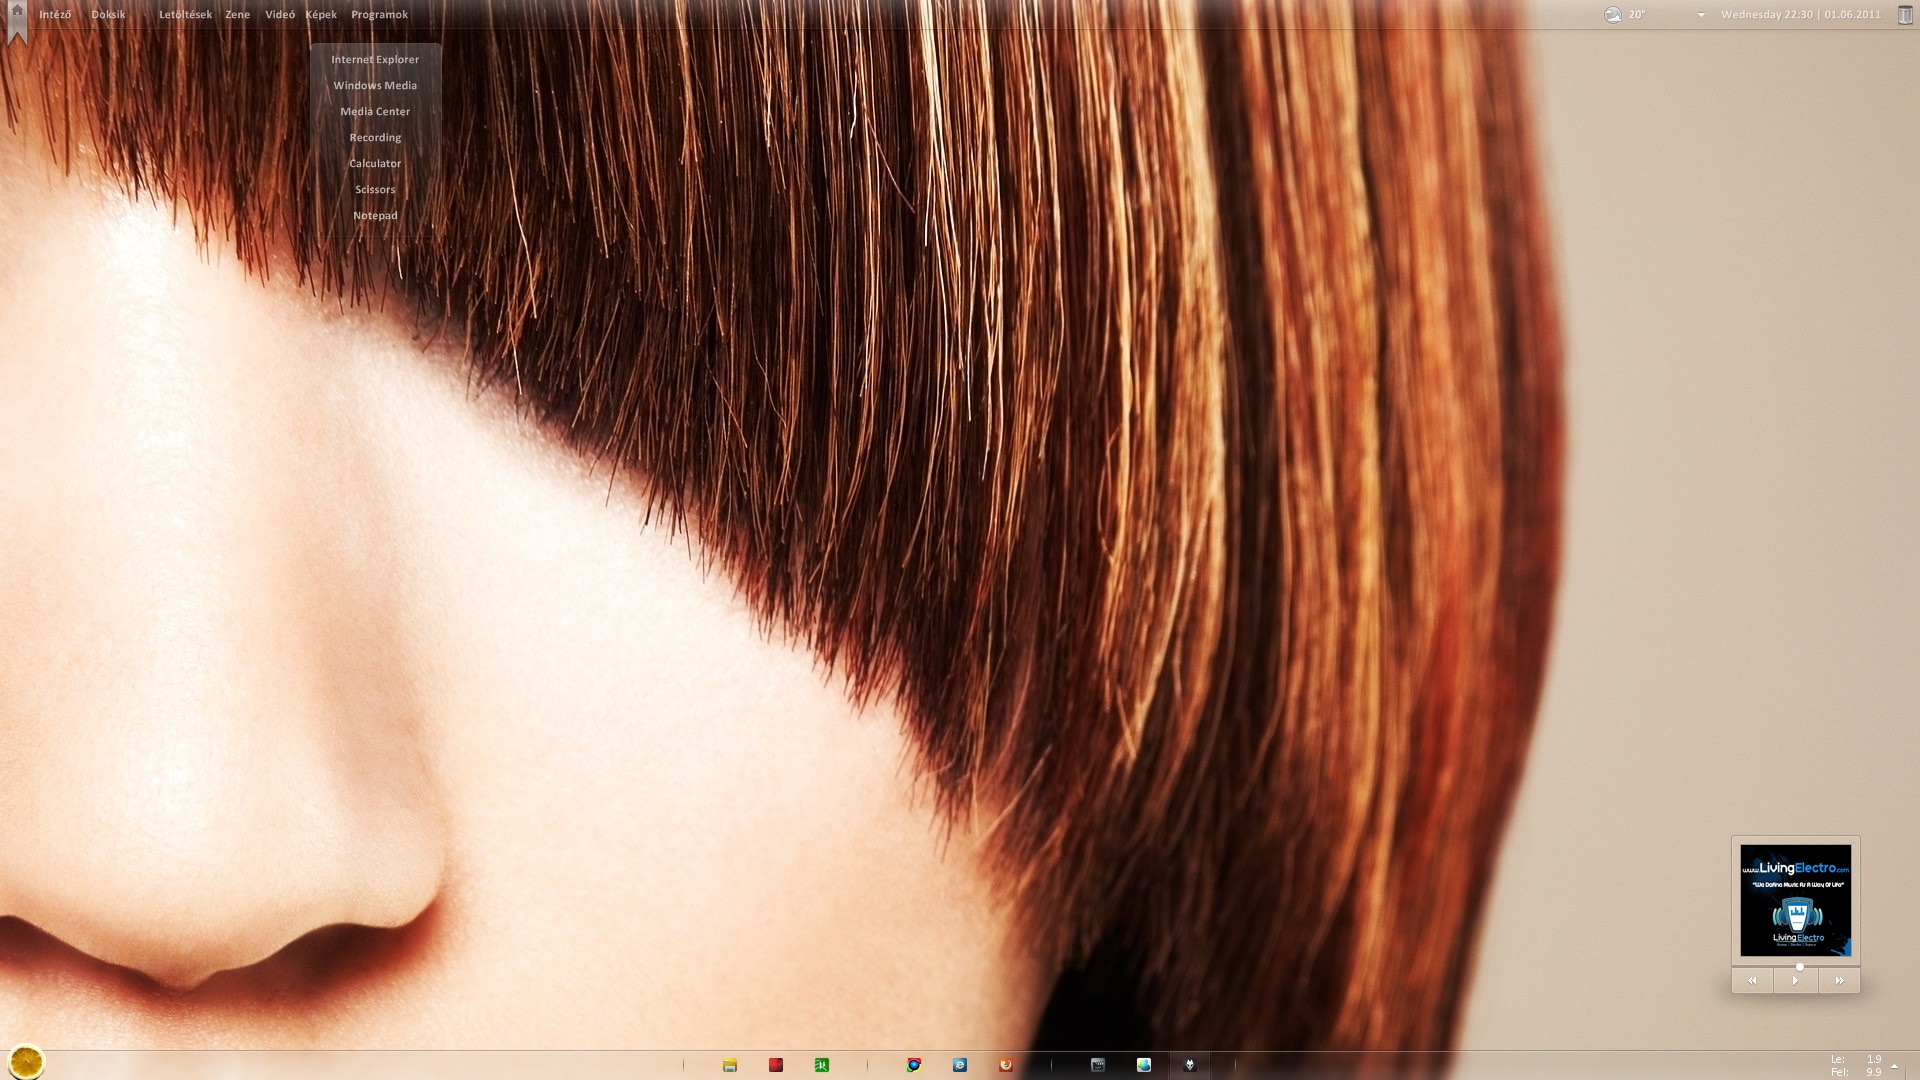Open Recording from Programok list
Screen dimensions: 1920x1080
click(x=375, y=138)
